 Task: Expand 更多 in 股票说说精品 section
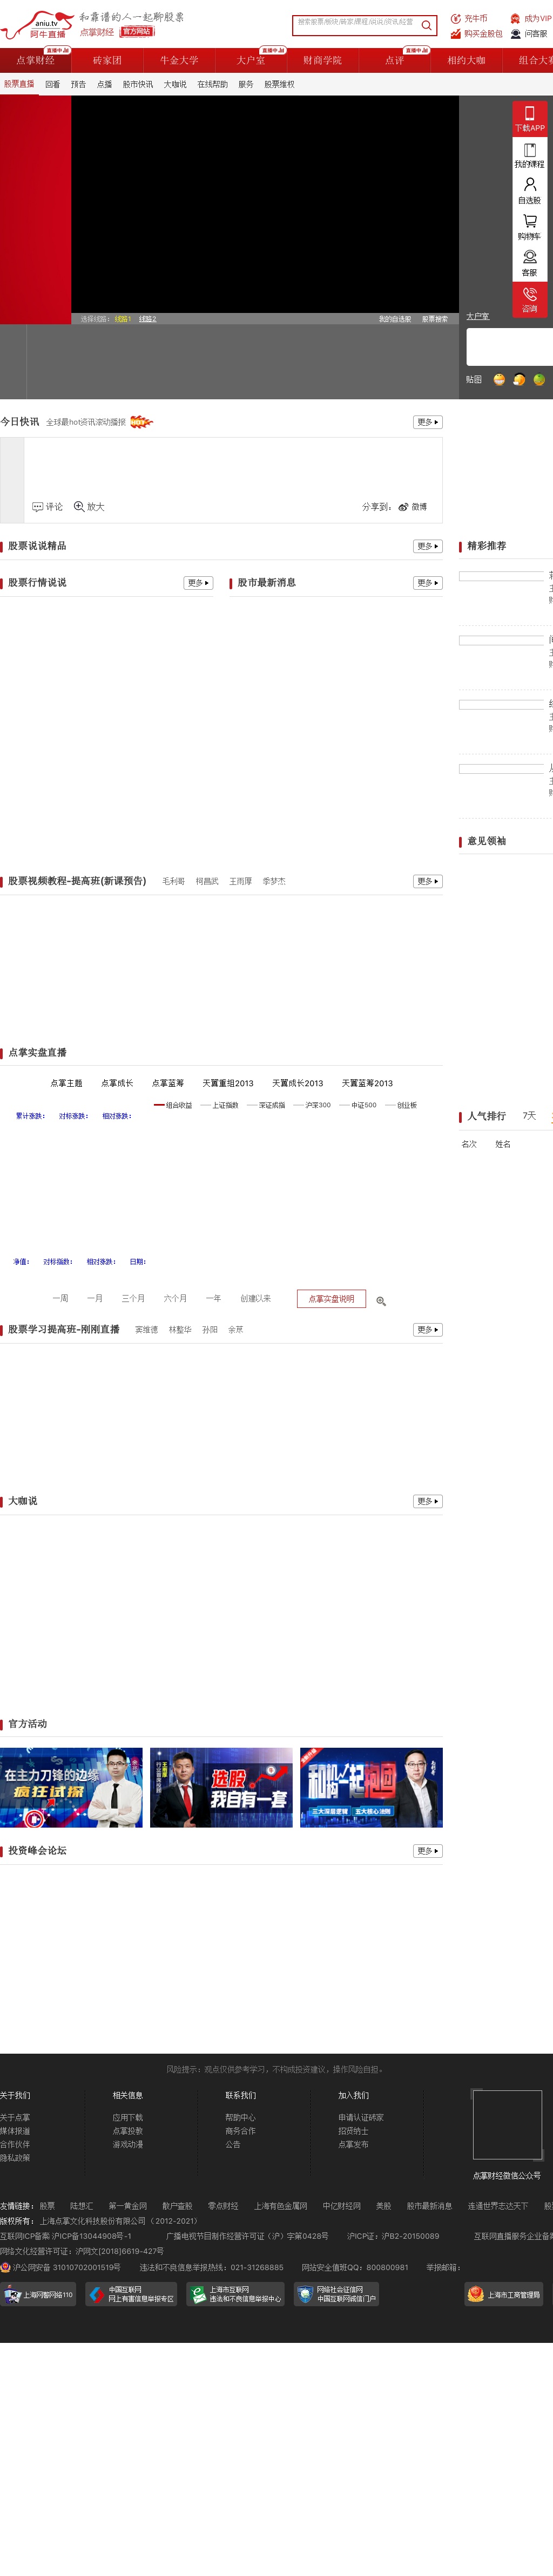pyautogui.click(x=428, y=546)
